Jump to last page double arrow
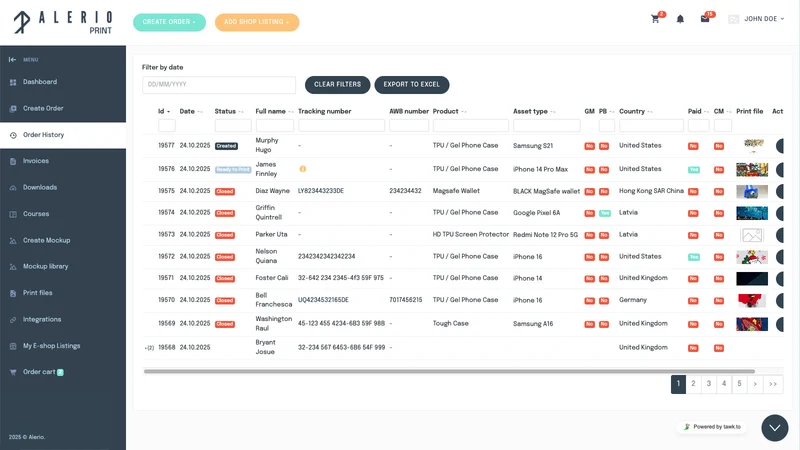The height and width of the screenshot is (450, 800). point(773,384)
